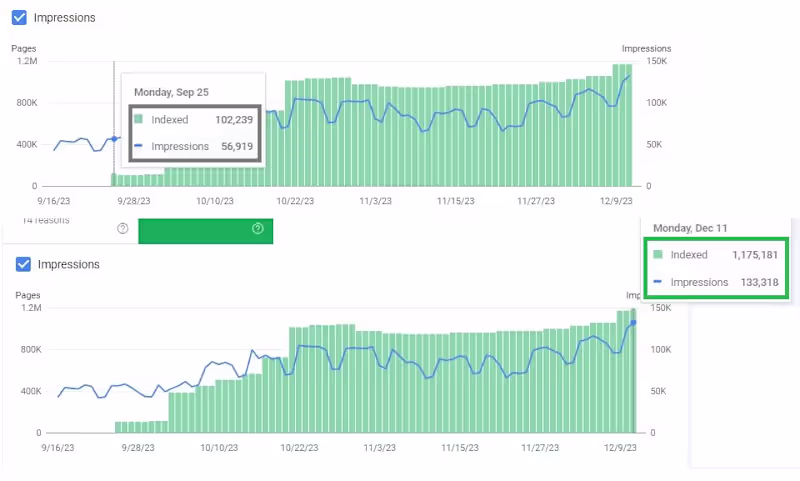Viewport: 800px width, 481px height.
Task: Click the gray help icon beside 14 reasons
Action: tap(123, 228)
